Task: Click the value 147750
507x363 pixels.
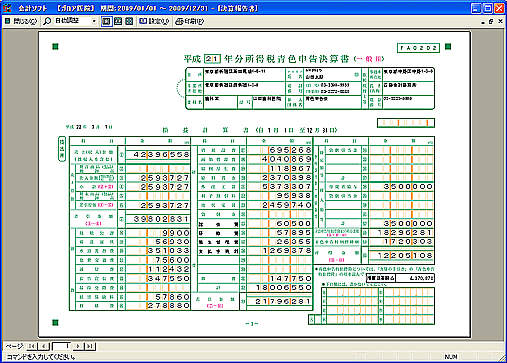Action: pos(290,278)
